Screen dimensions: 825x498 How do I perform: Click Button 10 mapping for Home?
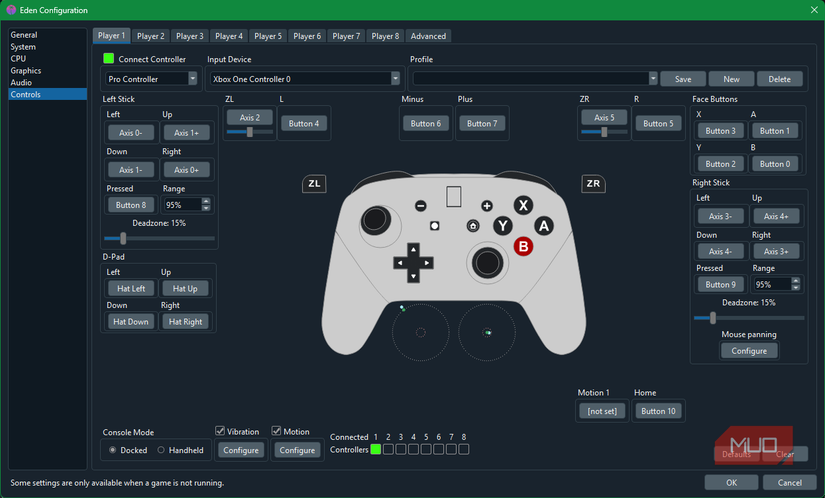(x=658, y=411)
